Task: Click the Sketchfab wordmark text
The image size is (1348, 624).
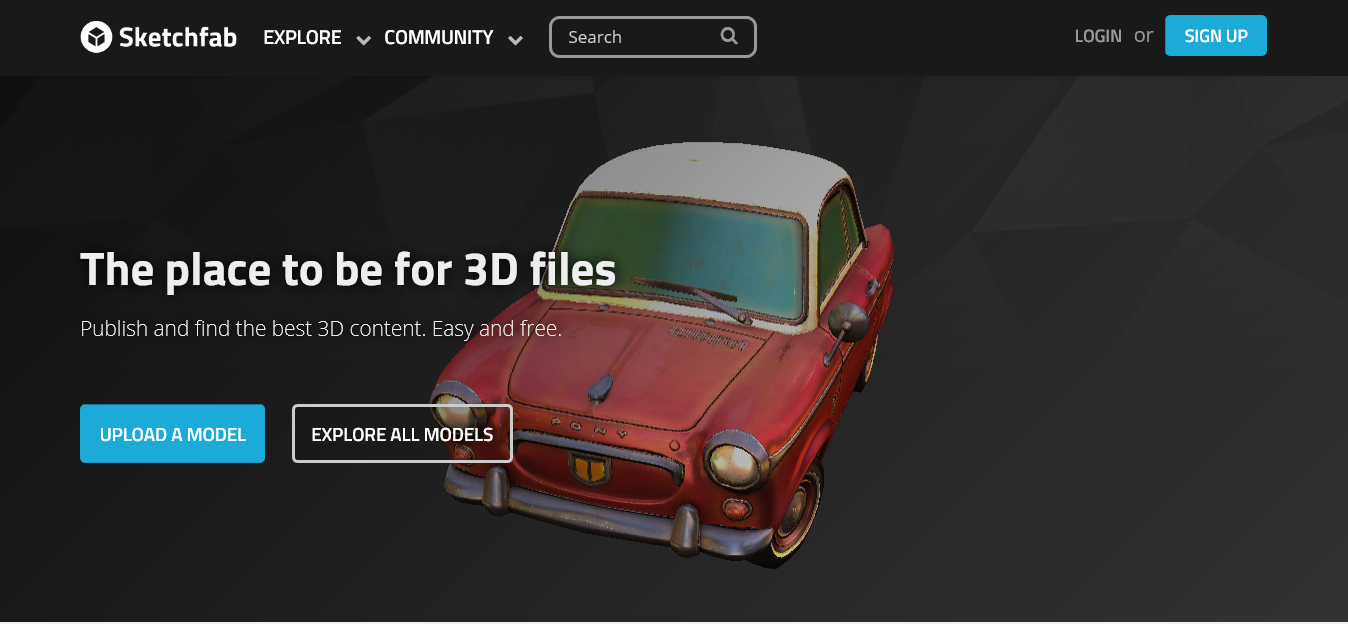Action: coord(177,37)
